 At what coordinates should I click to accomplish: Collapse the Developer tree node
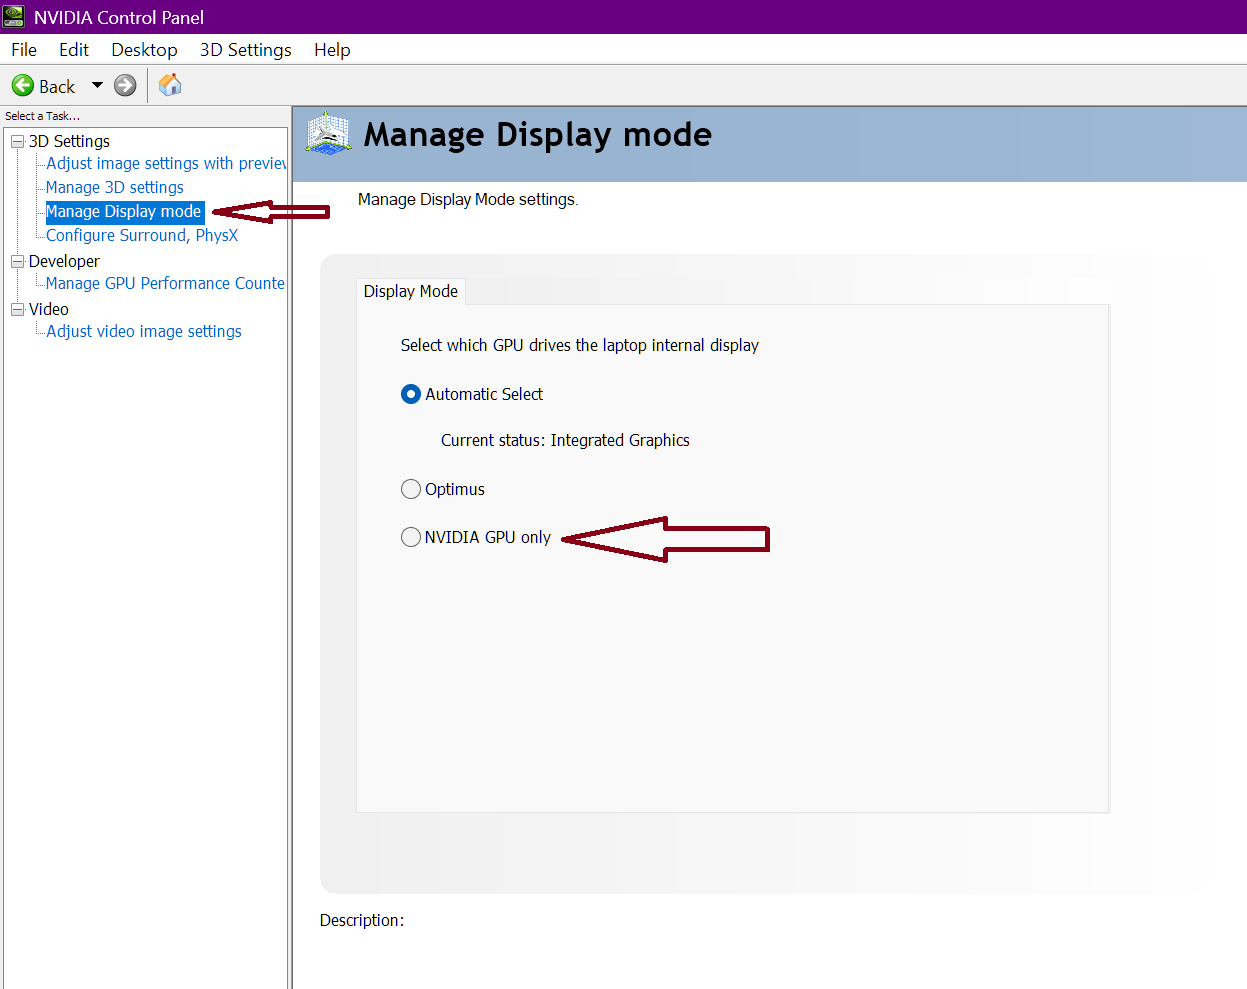tap(17, 262)
